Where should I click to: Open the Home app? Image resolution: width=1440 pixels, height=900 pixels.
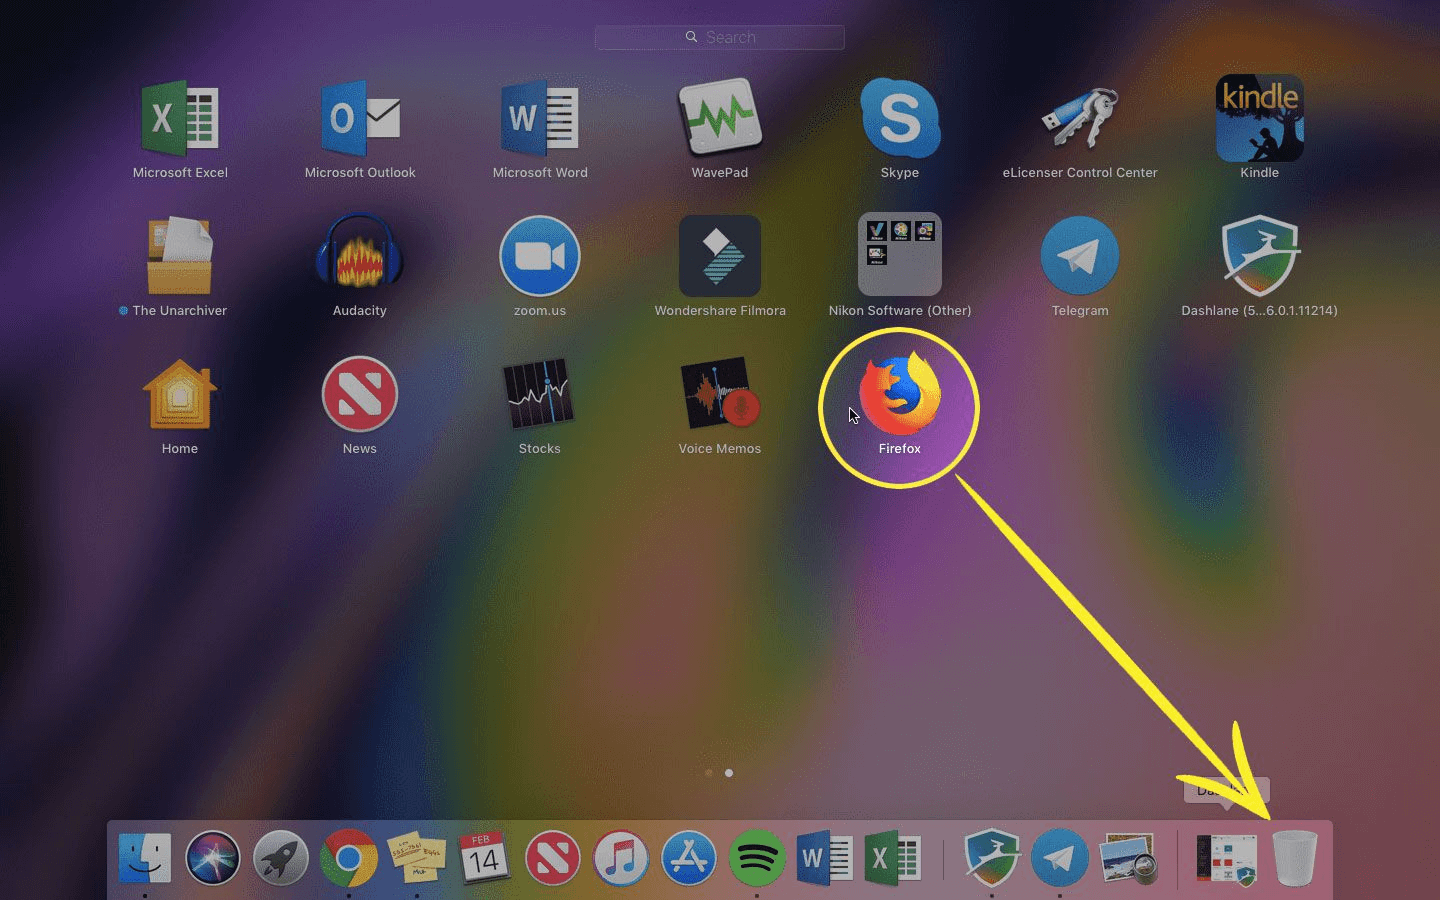[180, 394]
